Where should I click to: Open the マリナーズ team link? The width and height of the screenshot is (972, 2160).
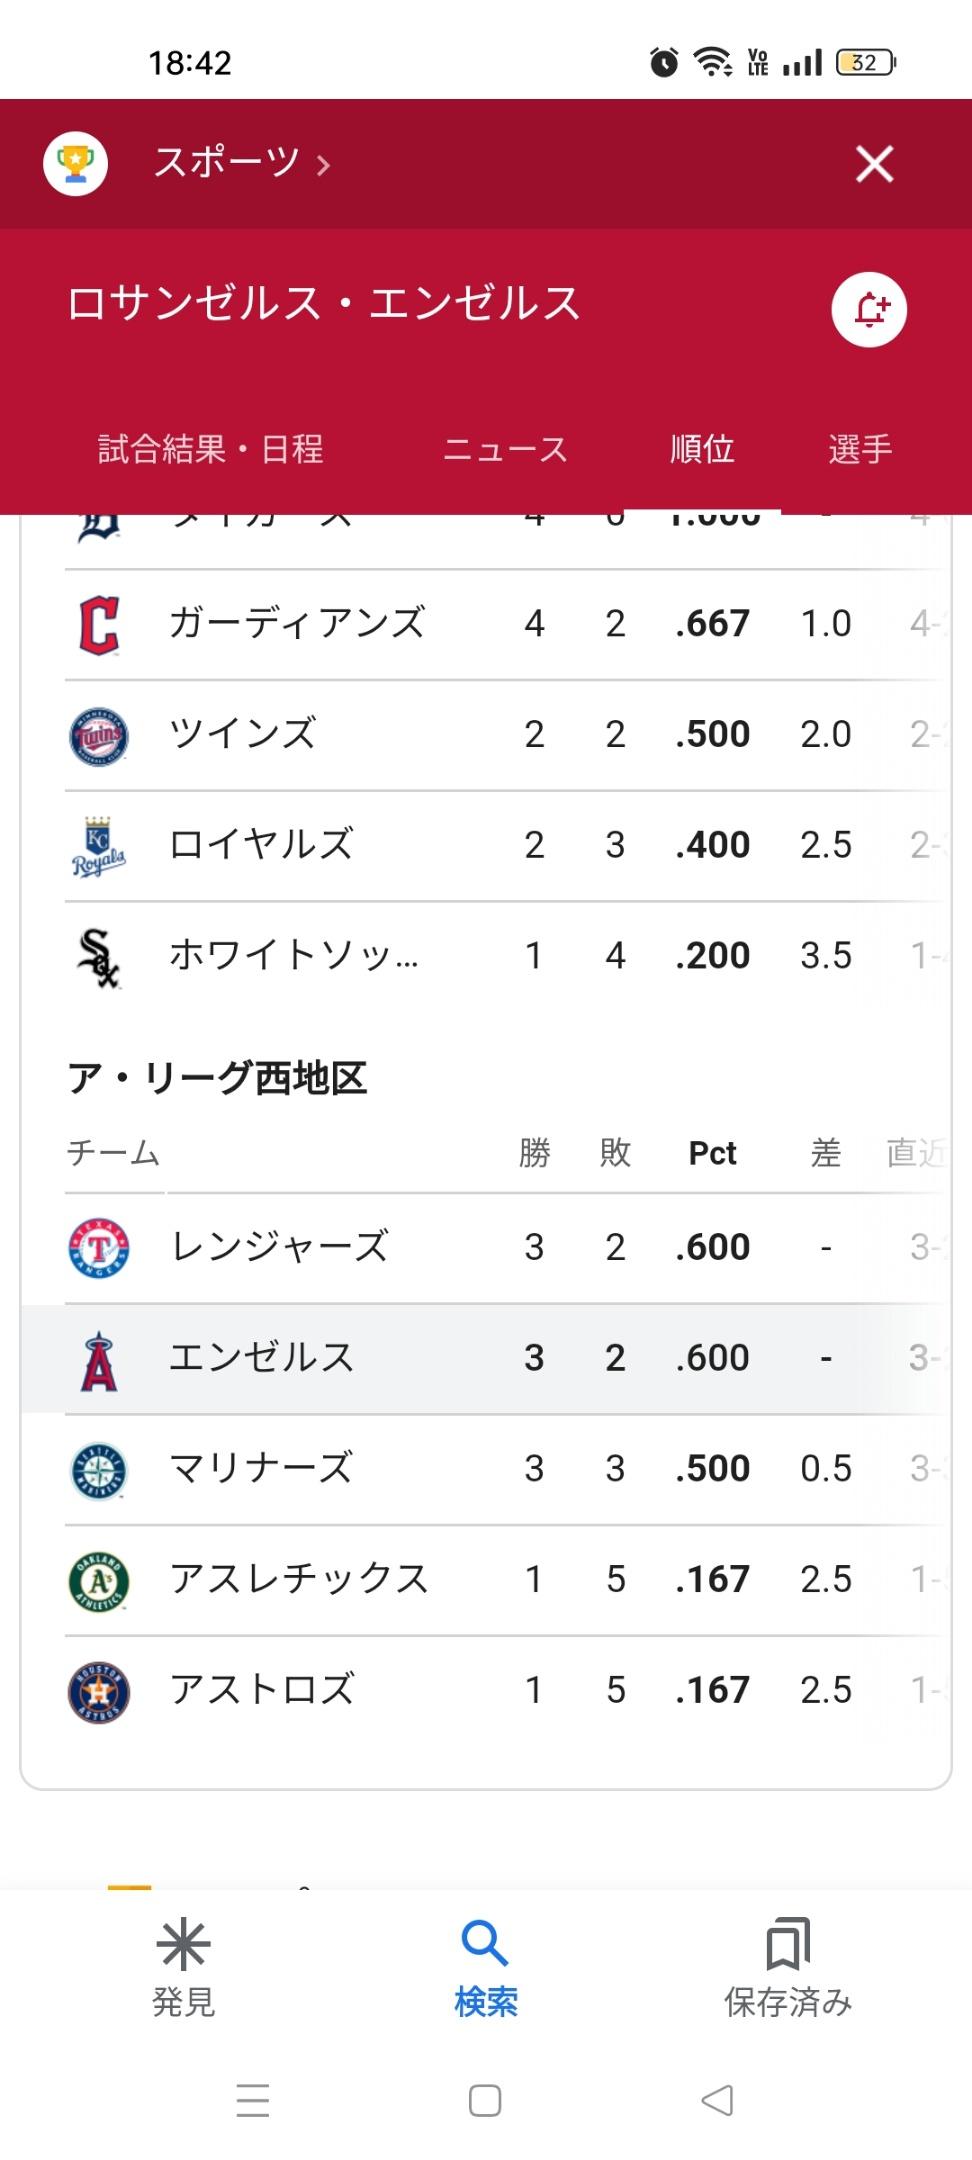261,1469
